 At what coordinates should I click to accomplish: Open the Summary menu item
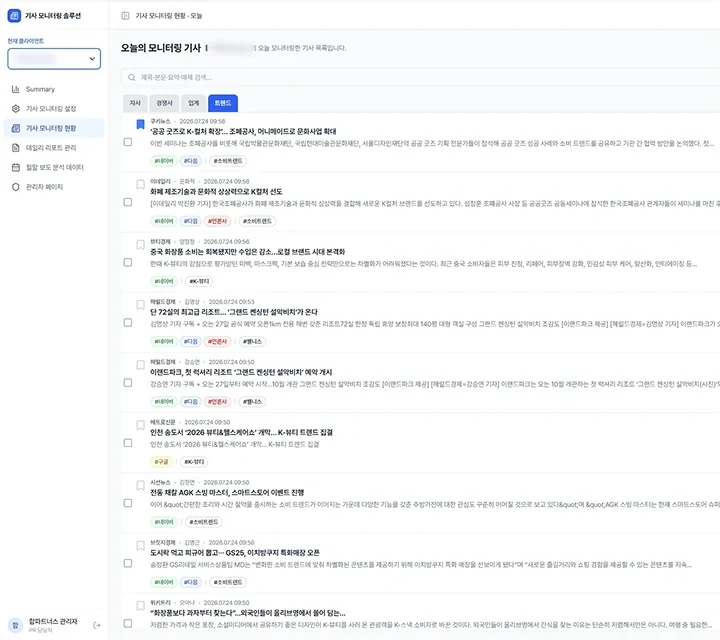tap(54, 89)
